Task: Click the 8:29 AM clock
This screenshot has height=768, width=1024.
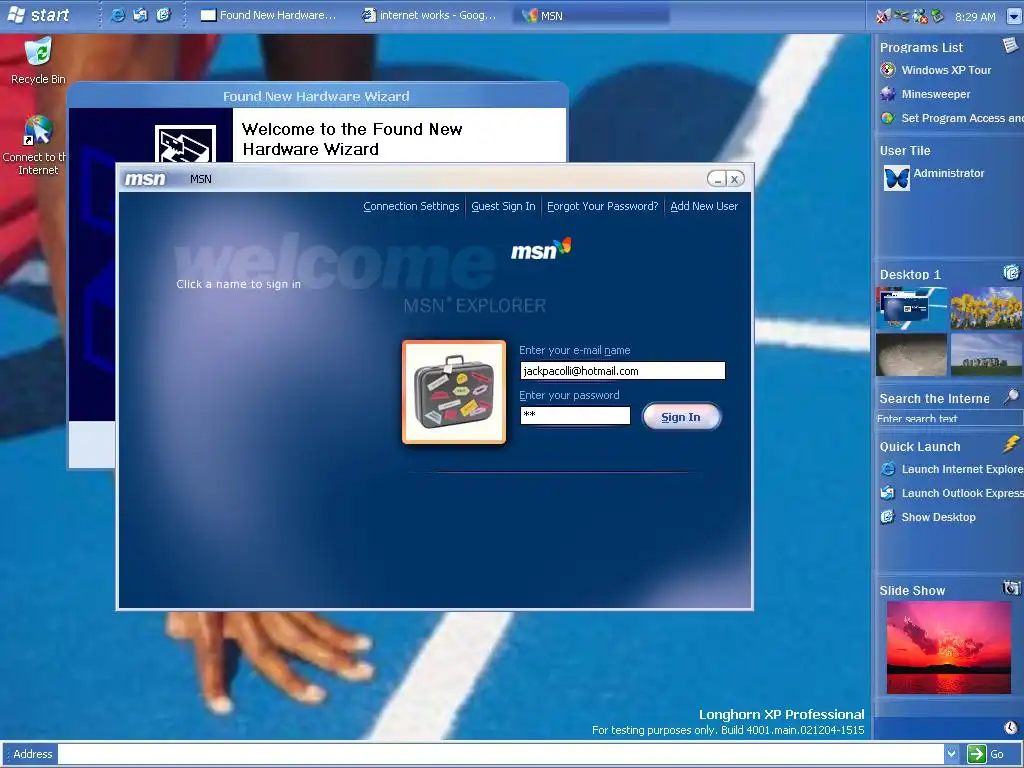Action: pyautogui.click(x=975, y=16)
